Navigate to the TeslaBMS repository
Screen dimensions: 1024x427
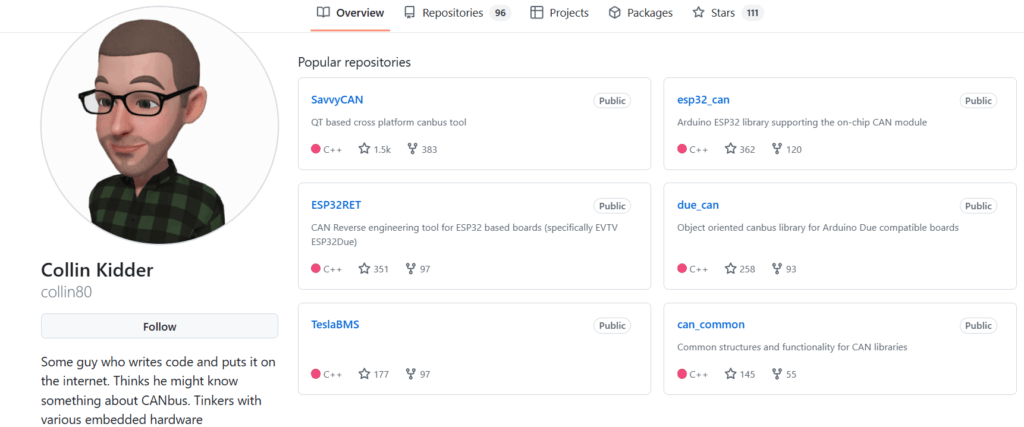335,325
